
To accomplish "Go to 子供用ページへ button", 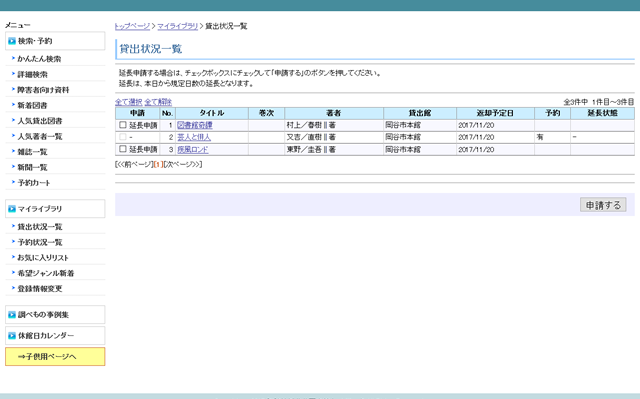I will (x=55, y=357).
